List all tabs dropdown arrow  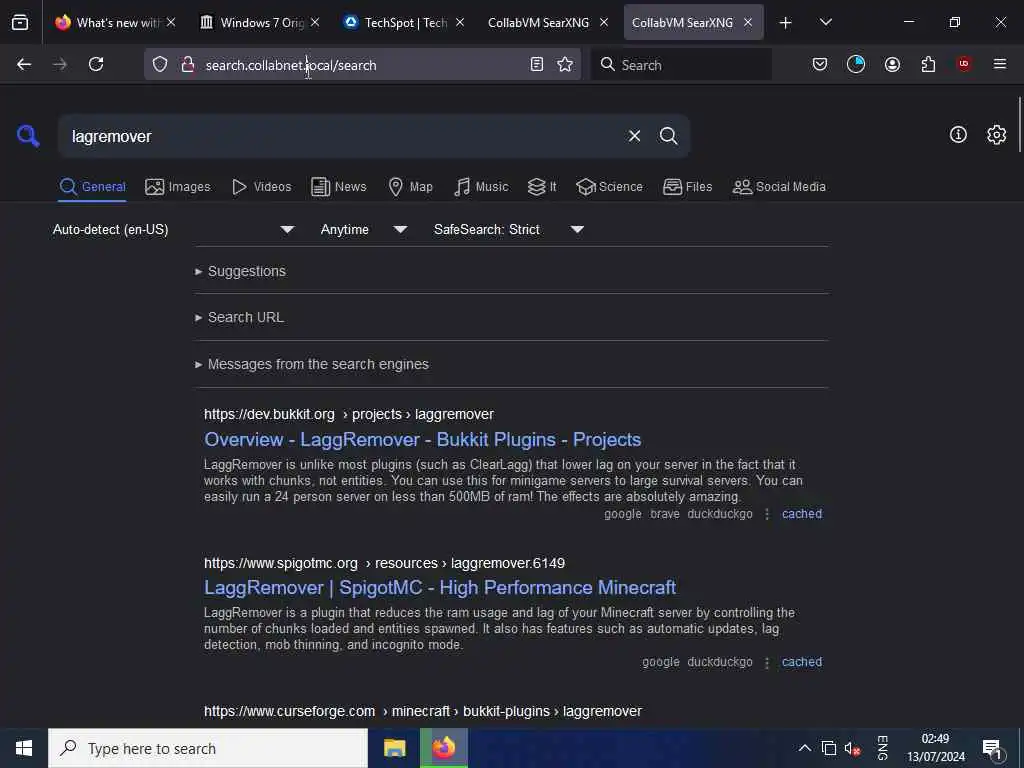825,22
